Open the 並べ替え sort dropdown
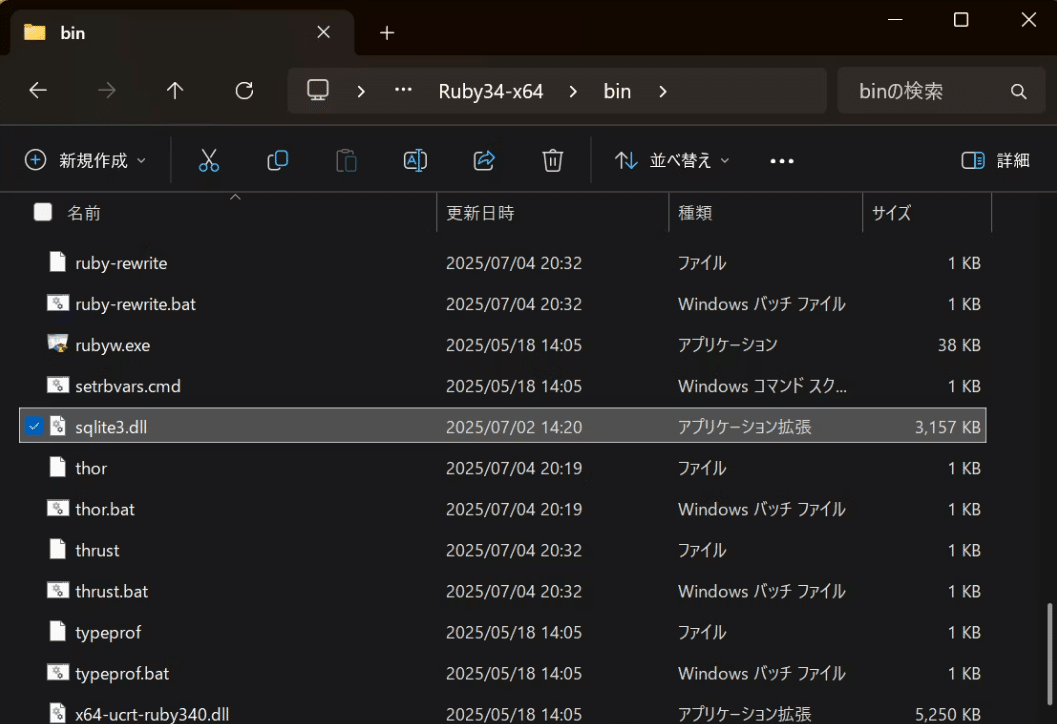Image resolution: width=1057 pixels, height=724 pixels. click(x=668, y=160)
